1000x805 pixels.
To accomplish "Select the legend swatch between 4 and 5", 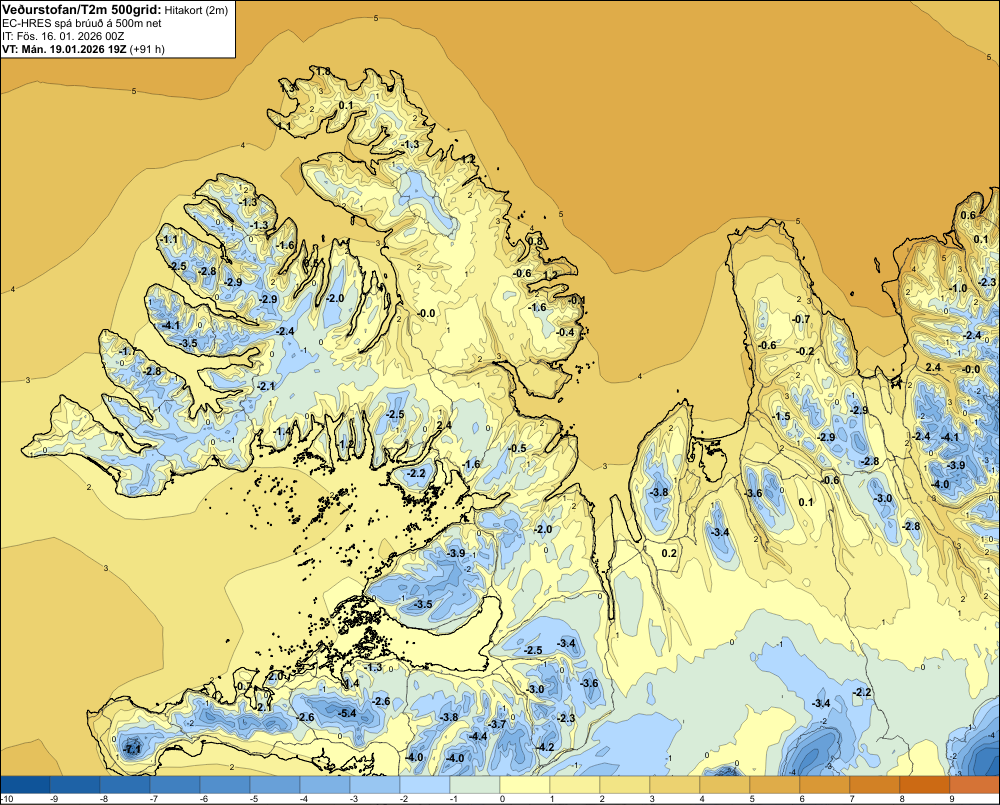I will pos(725,785).
